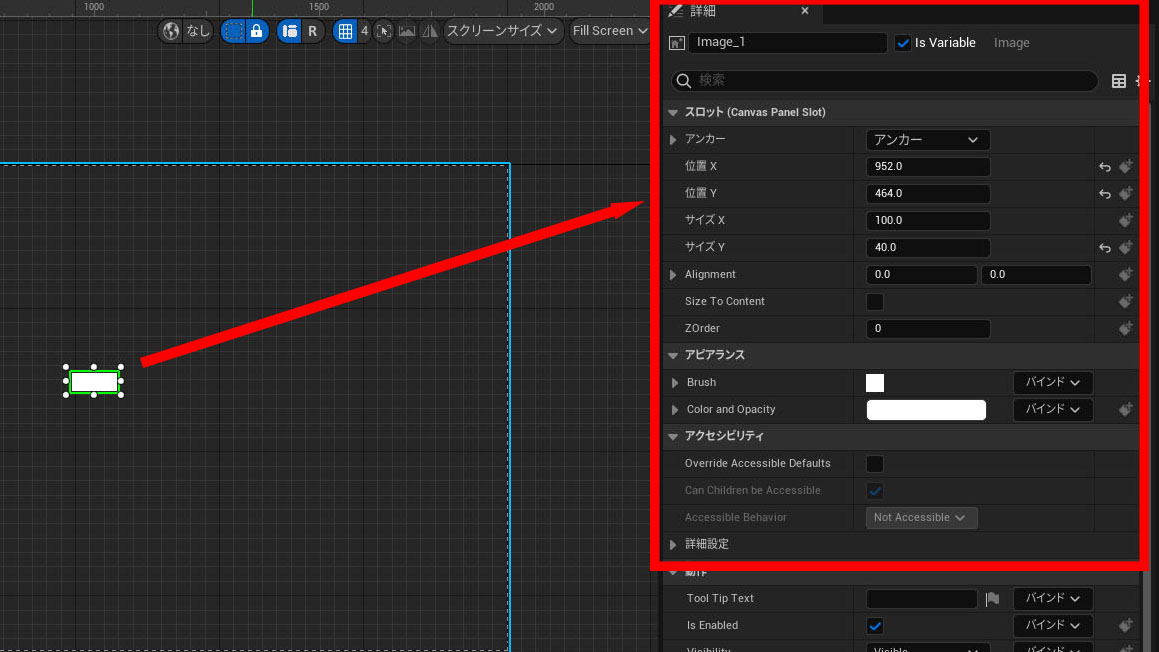Screen dimensions: 1159x652
Task: Toggle grid snapping icon in toolbar
Action: click(x=345, y=31)
